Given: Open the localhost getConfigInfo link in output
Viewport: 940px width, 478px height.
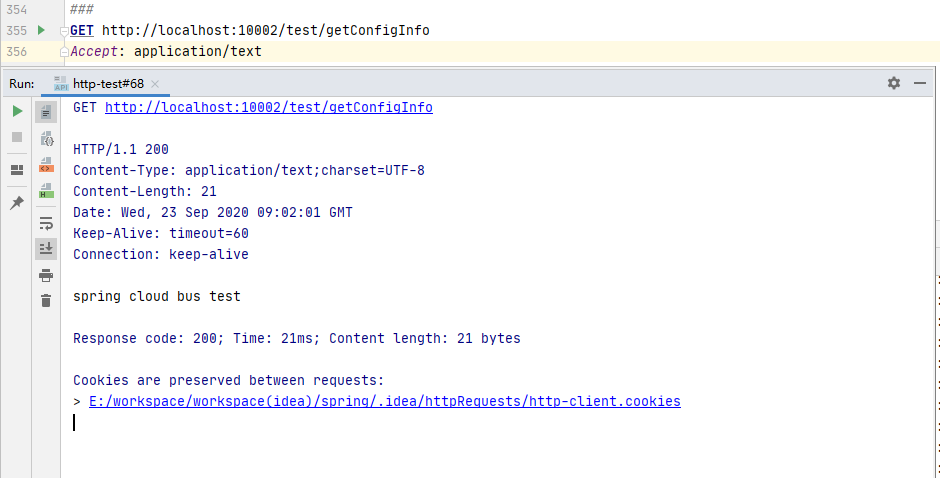Looking at the screenshot, I should [268, 107].
